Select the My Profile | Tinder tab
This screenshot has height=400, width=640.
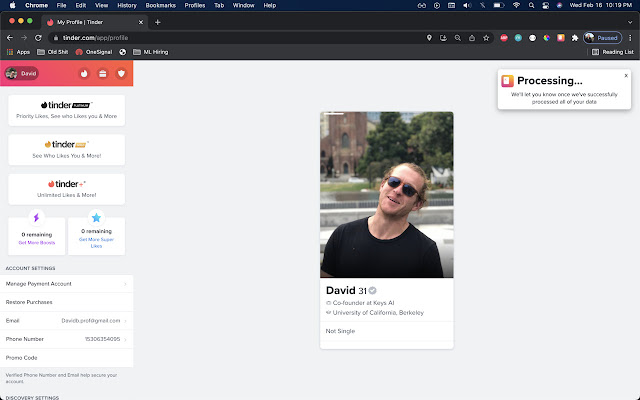pyautogui.click(x=95, y=22)
